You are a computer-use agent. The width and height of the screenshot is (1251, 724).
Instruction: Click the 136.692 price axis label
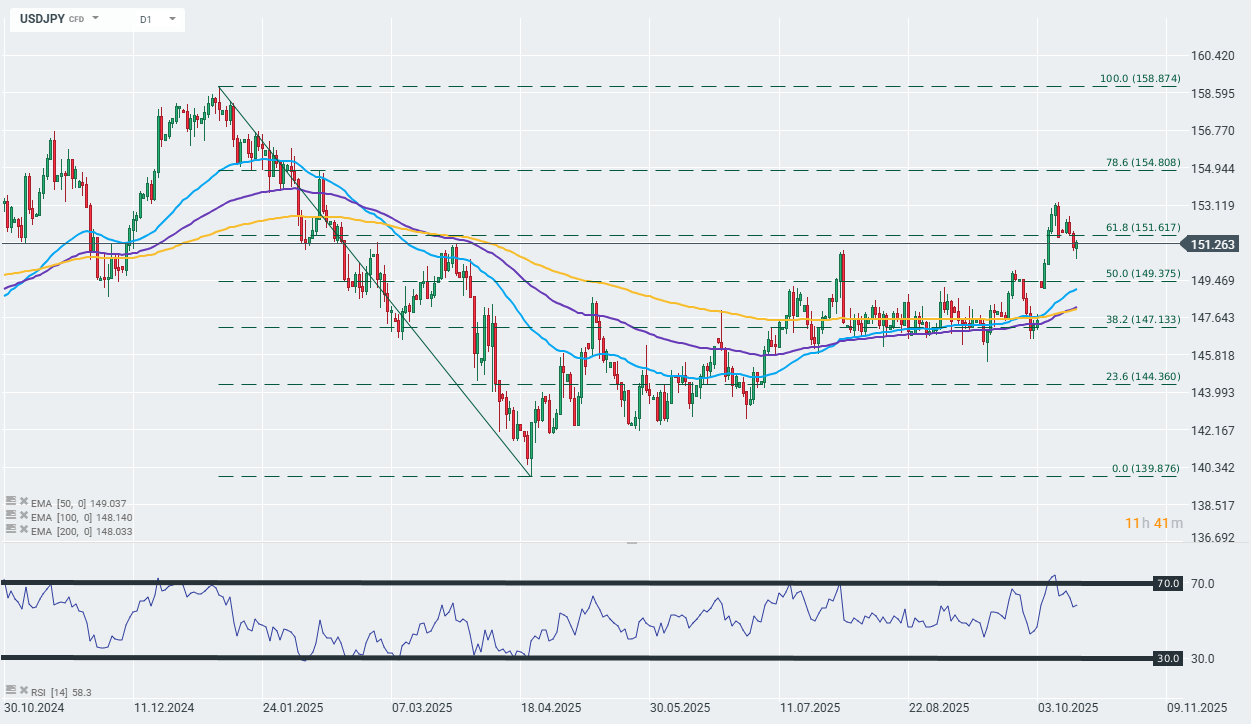pos(1213,538)
